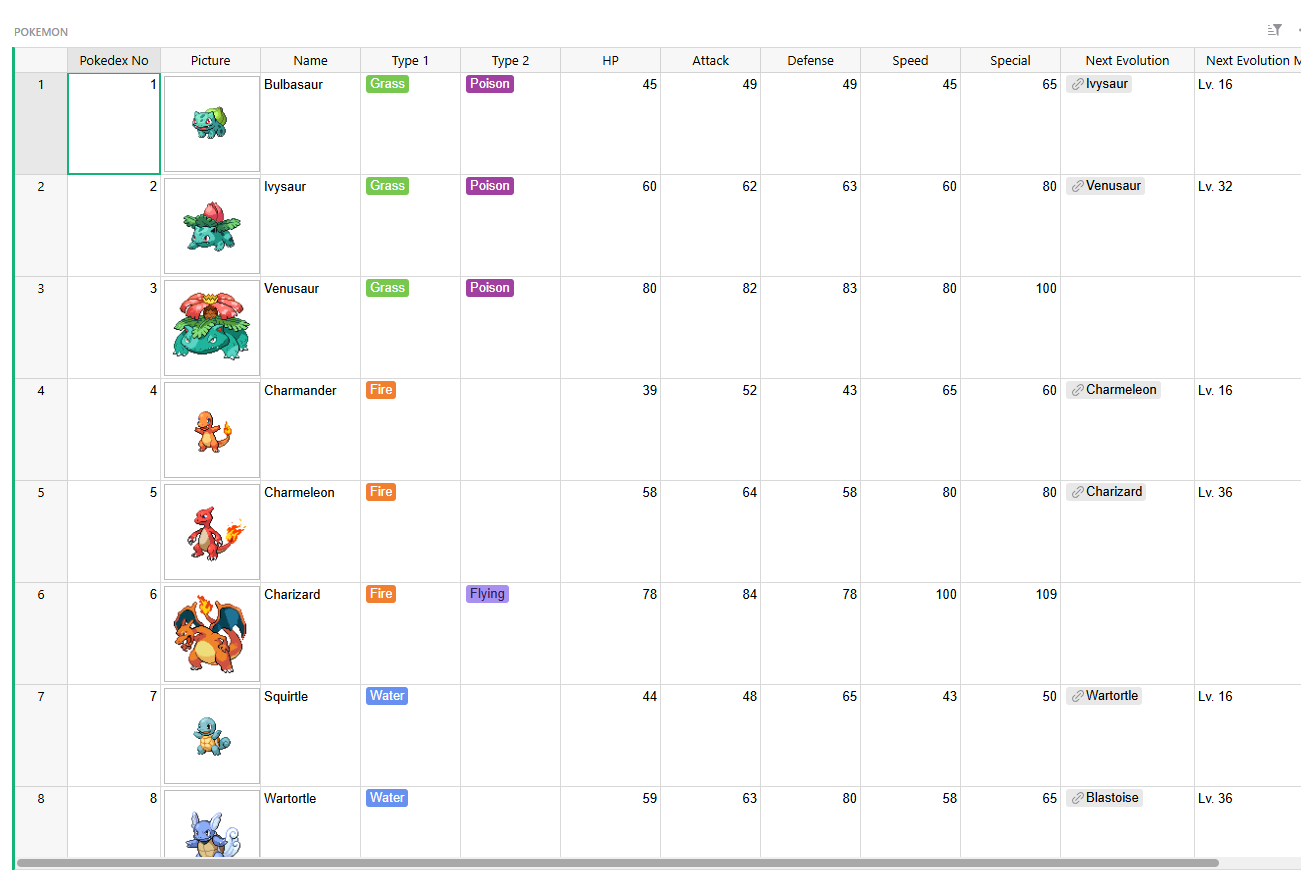
Task: Open Ivysaur's picture thumbnail
Action: [212, 226]
